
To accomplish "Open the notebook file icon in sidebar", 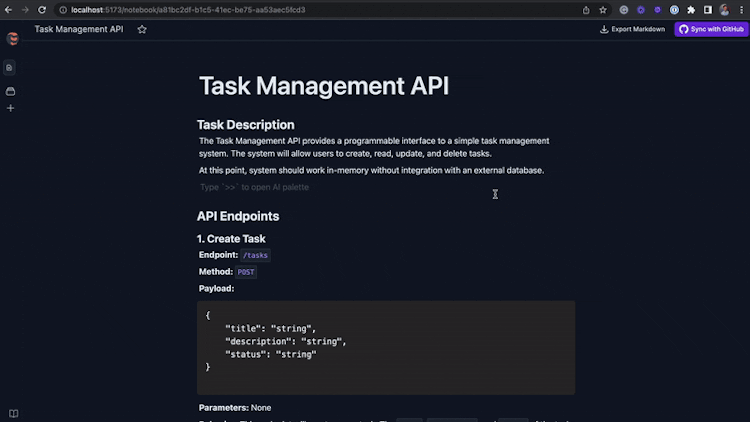I will pos(10,68).
